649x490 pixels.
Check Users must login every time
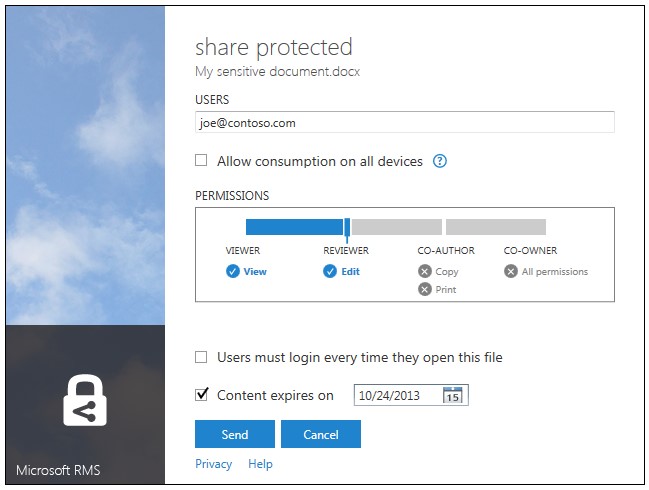click(201, 357)
